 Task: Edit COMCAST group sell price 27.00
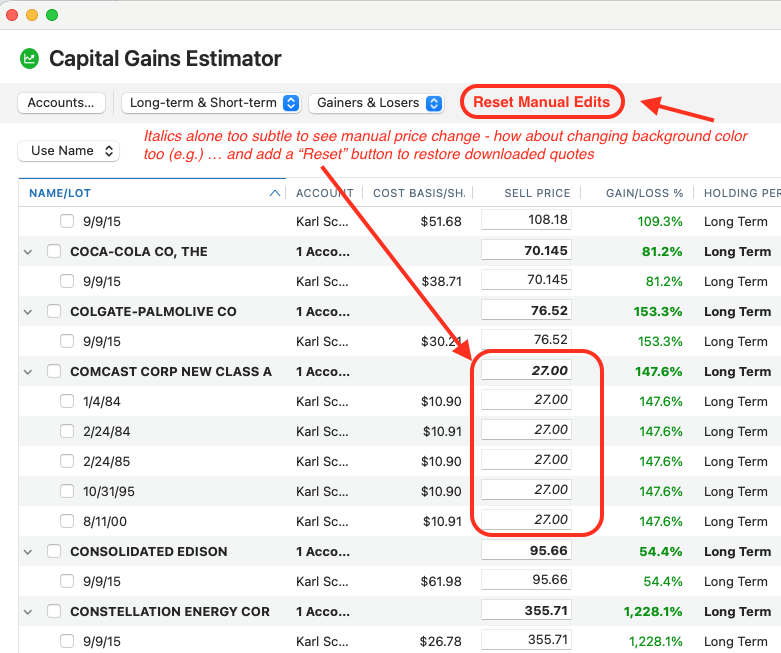(x=526, y=370)
